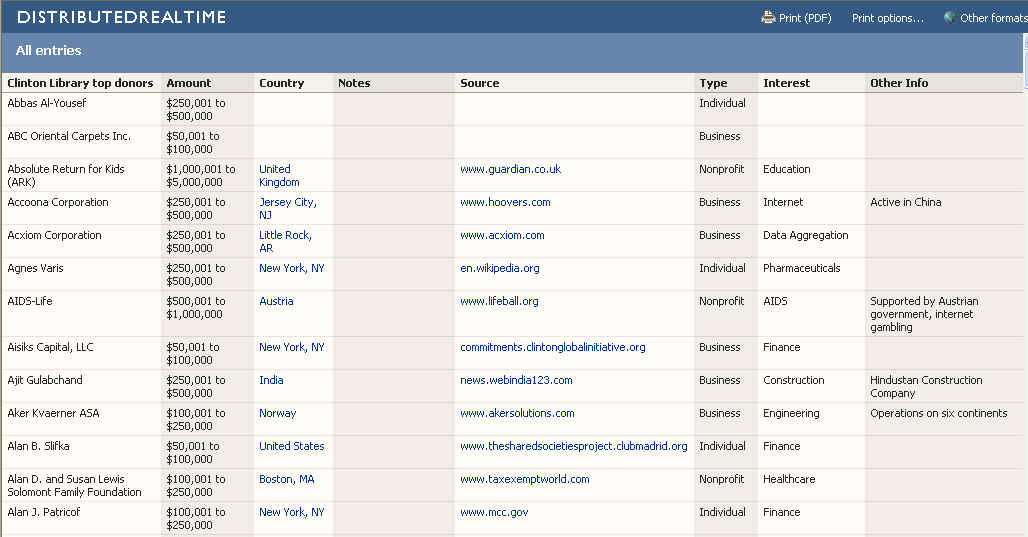Open the Other formats menu
Image resolution: width=1028 pixels, height=537 pixels.
tap(992, 18)
